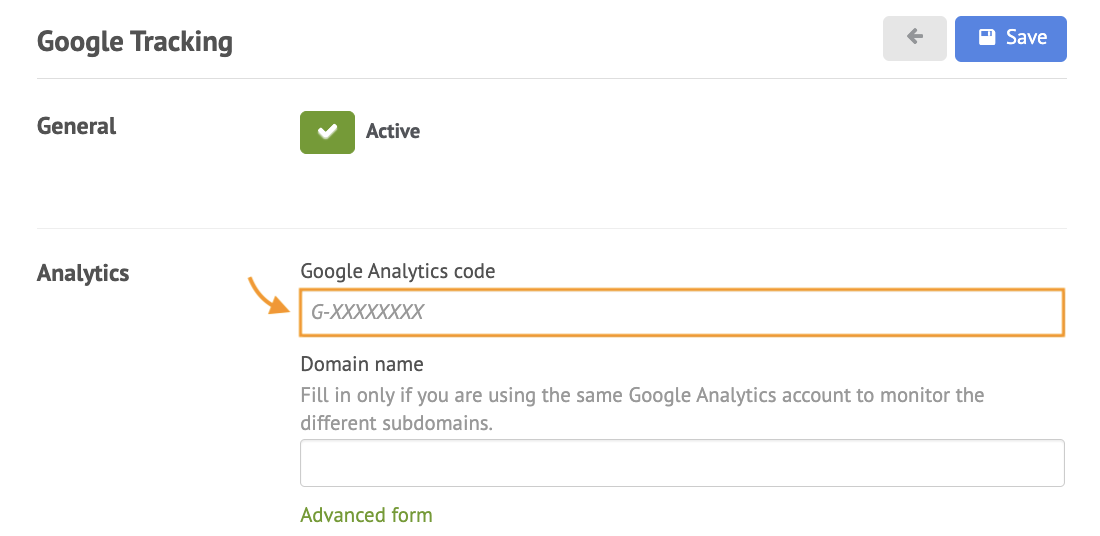Toggle tracking via the Active label text
Image resolution: width=1100 pixels, height=536 pixels.
(393, 131)
